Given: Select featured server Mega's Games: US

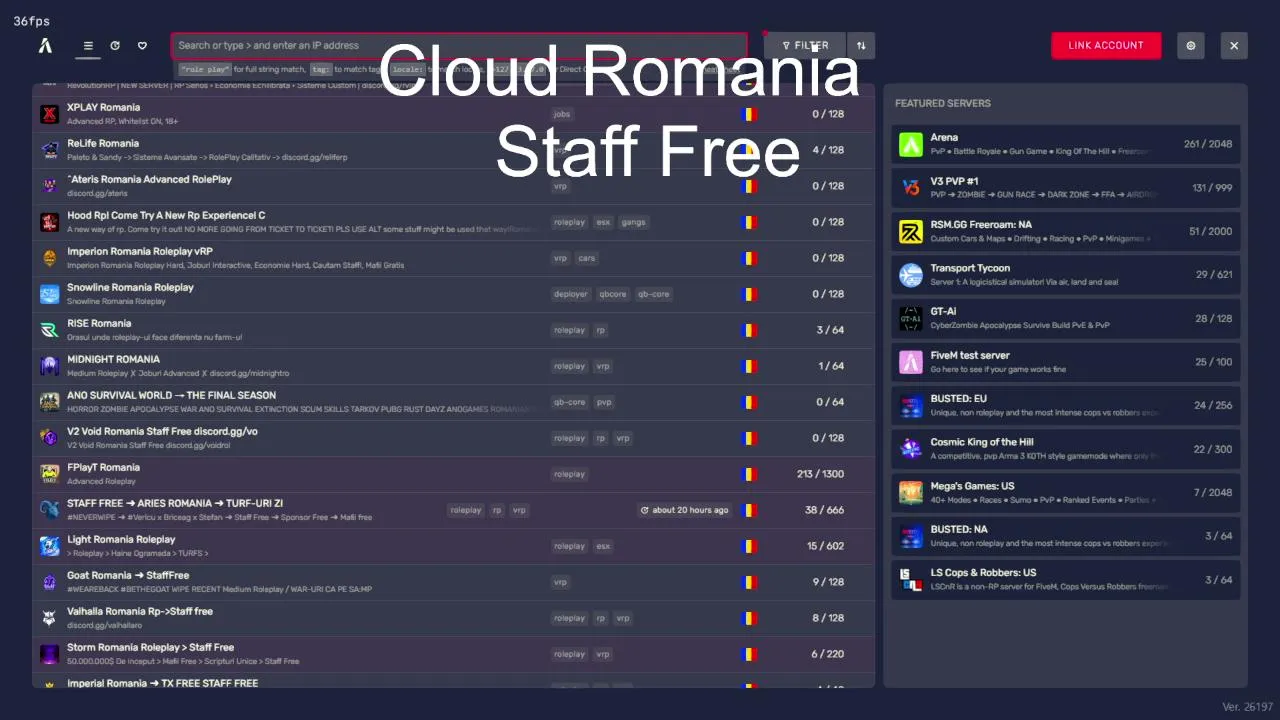Looking at the screenshot, I should (x=1065, y=492).
